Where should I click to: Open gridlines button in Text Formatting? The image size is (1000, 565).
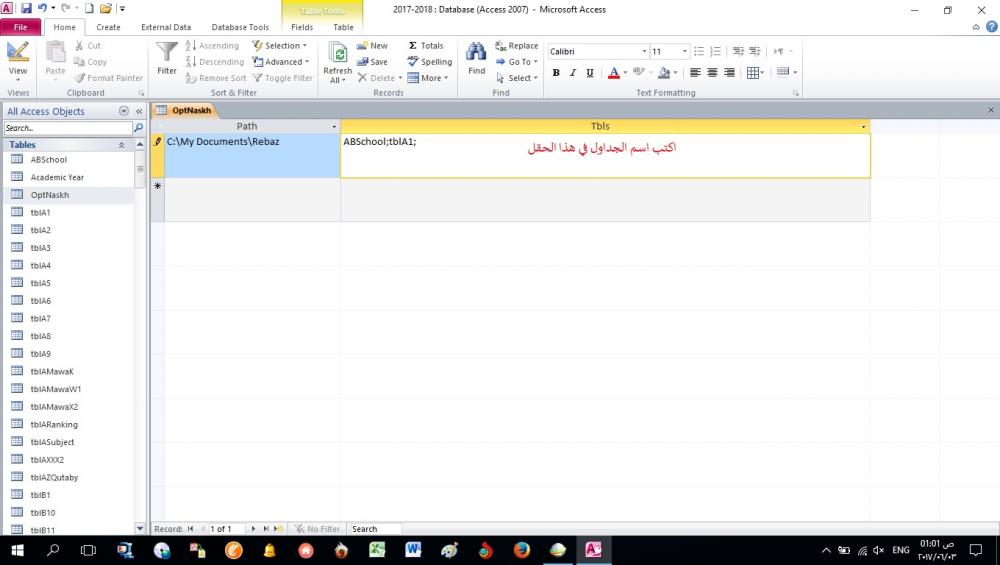754,73
